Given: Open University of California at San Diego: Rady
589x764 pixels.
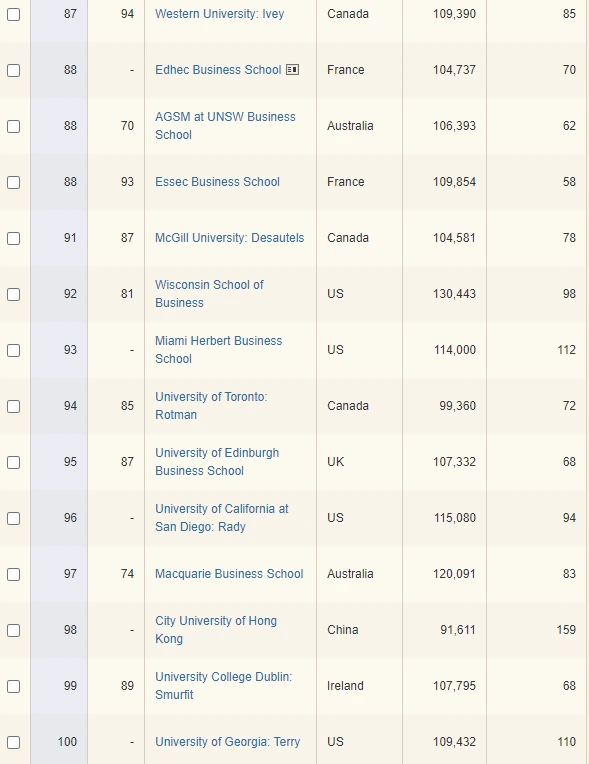Looking at the screenshot, I should click(222, 517).
